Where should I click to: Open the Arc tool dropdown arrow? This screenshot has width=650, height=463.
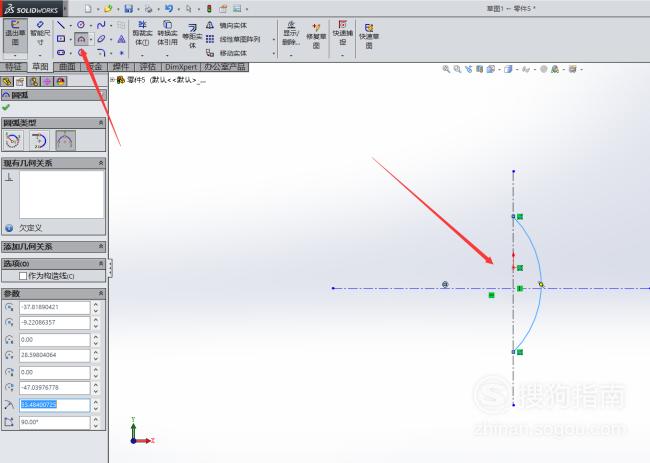point(91,39)
